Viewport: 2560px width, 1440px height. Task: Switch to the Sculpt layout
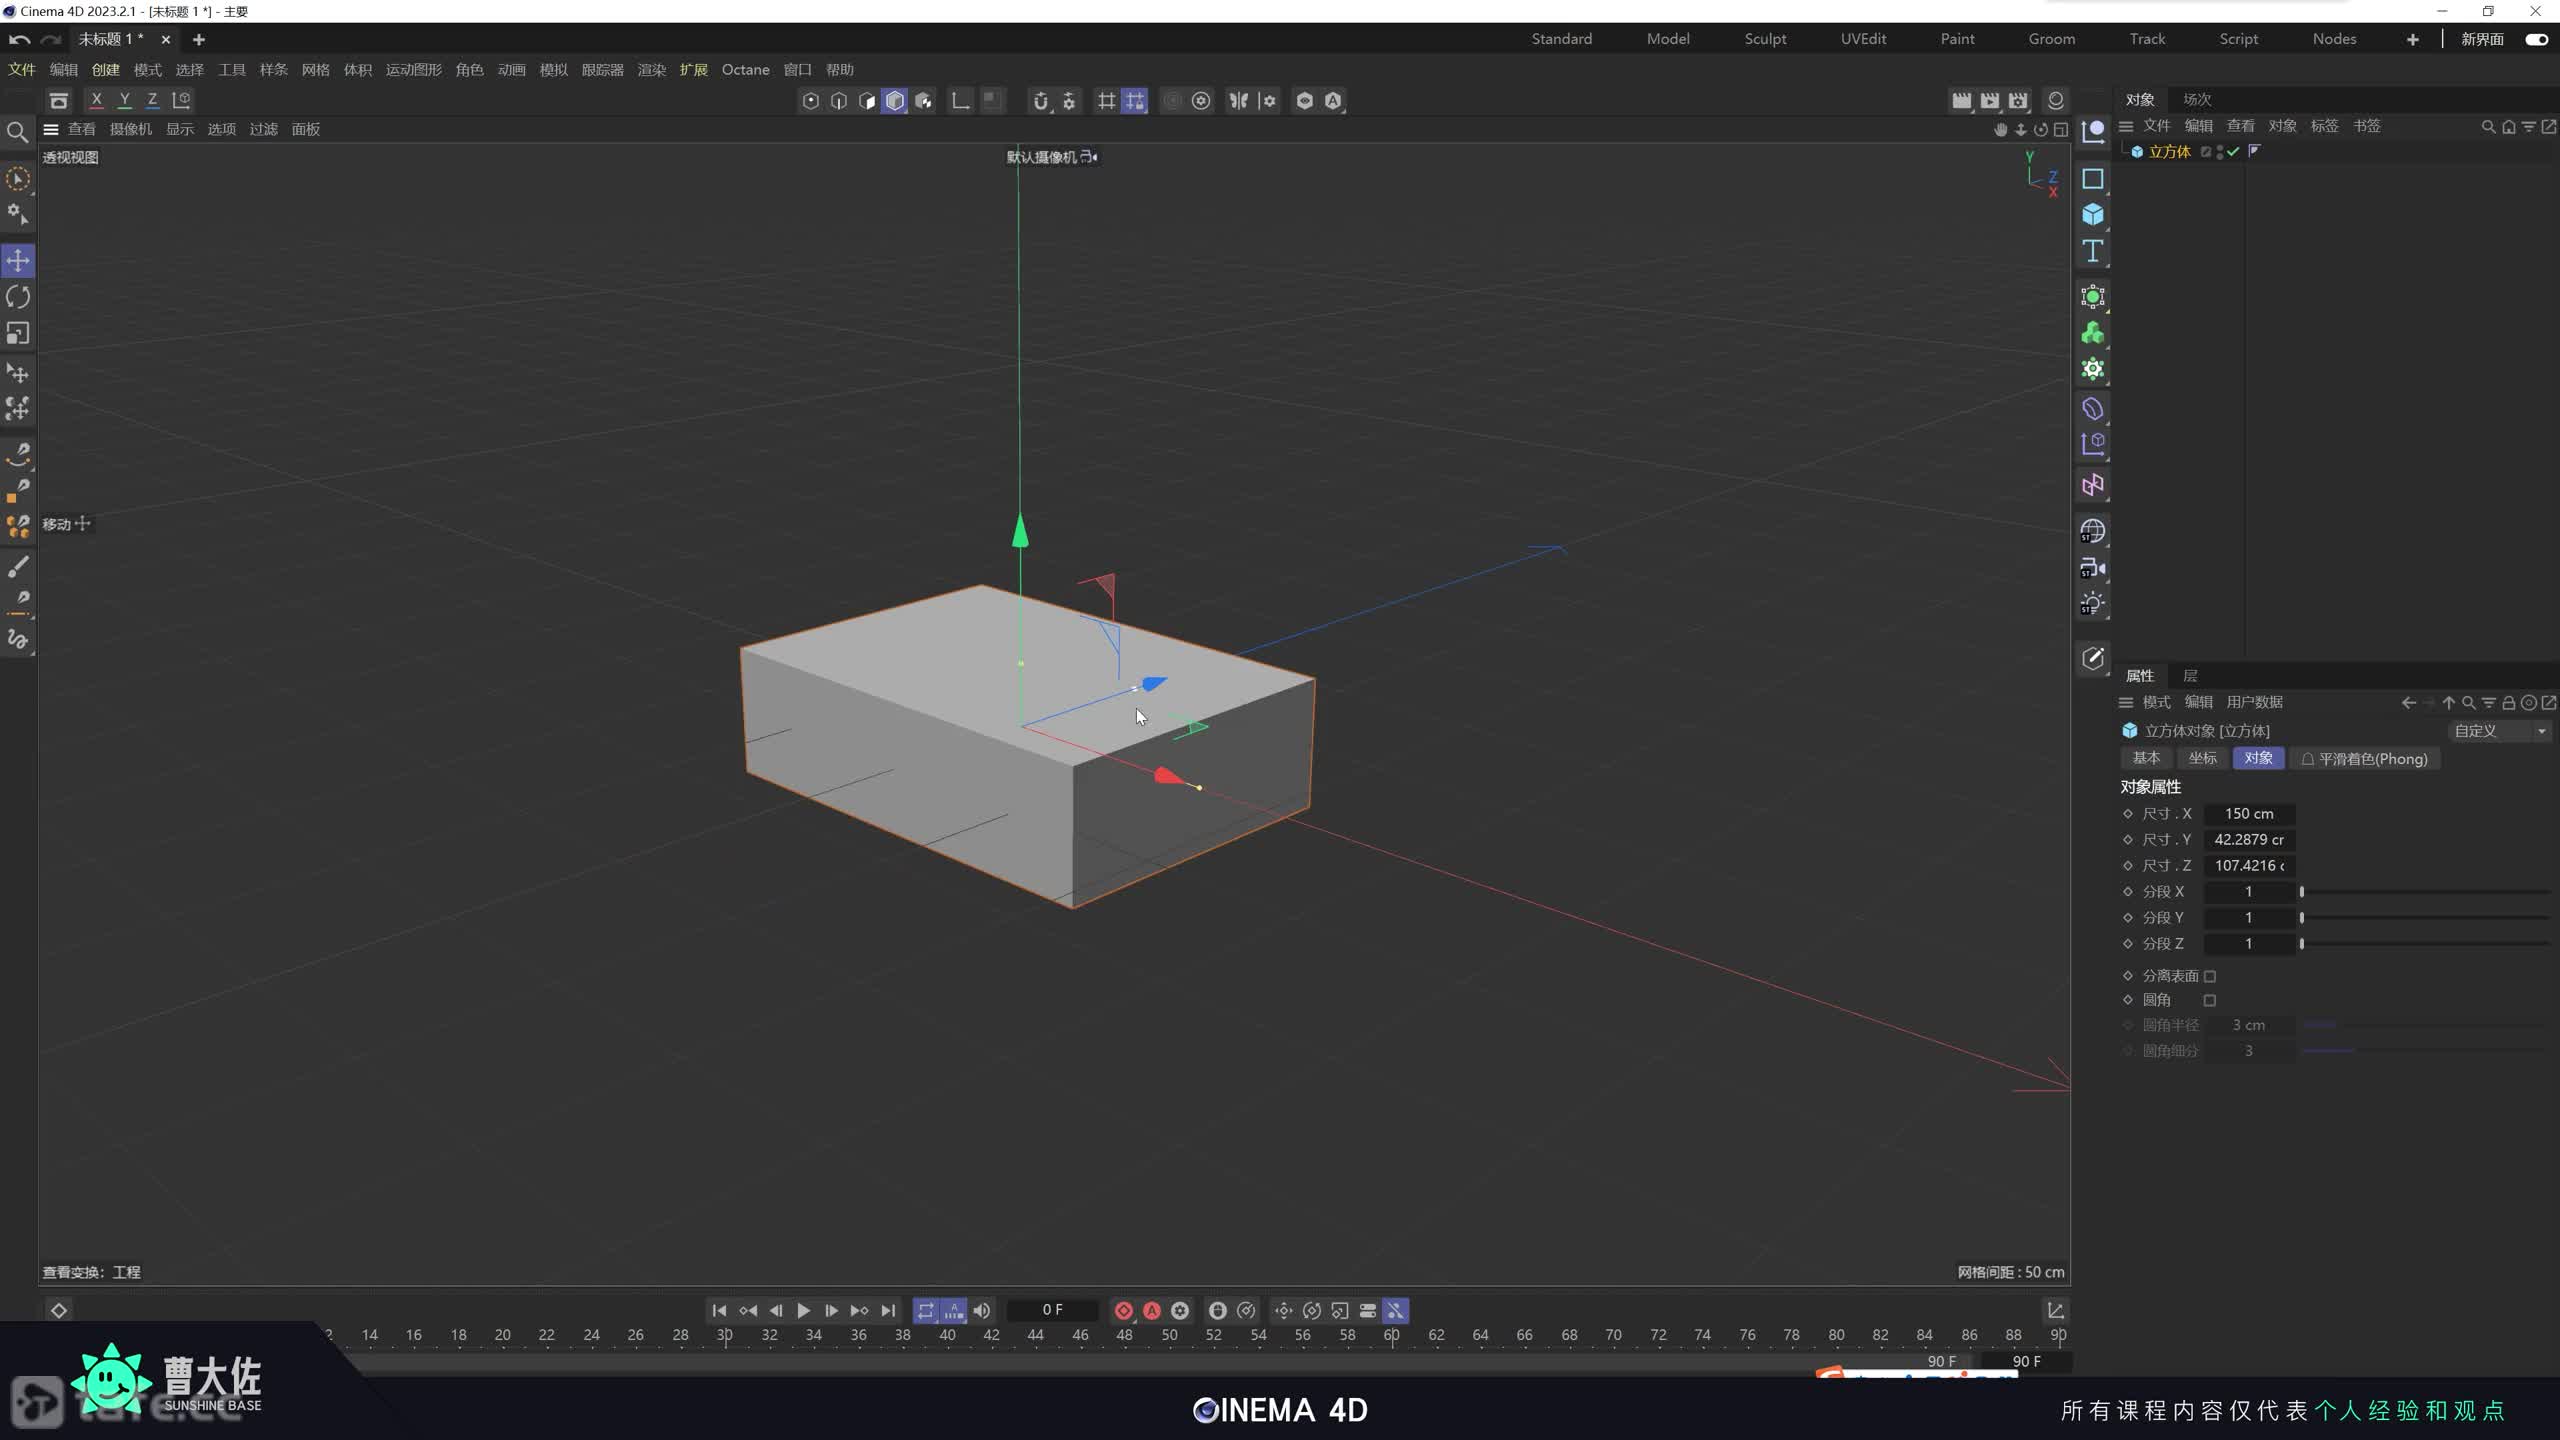pos(1765,39)
